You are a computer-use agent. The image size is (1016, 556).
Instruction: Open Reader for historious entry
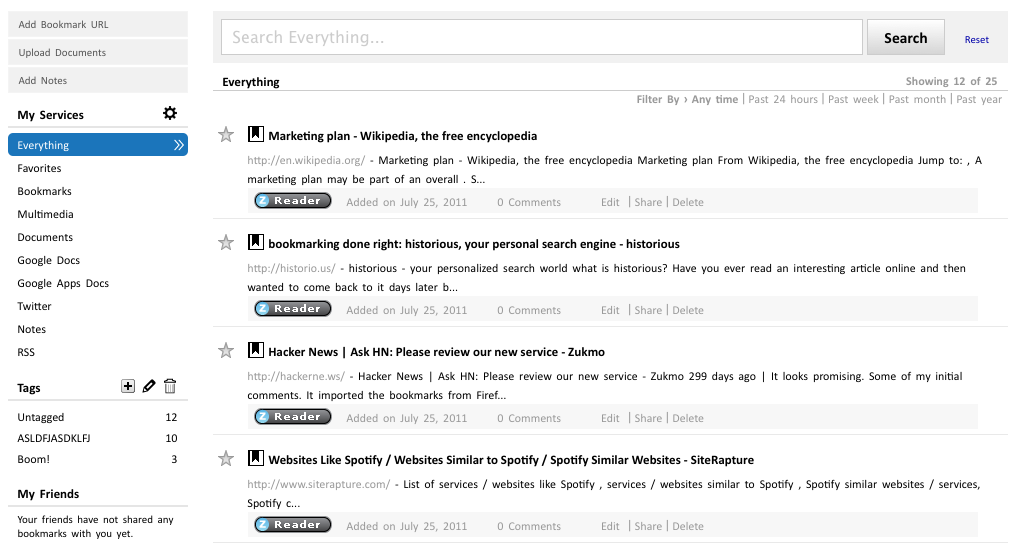coord(293,309)
